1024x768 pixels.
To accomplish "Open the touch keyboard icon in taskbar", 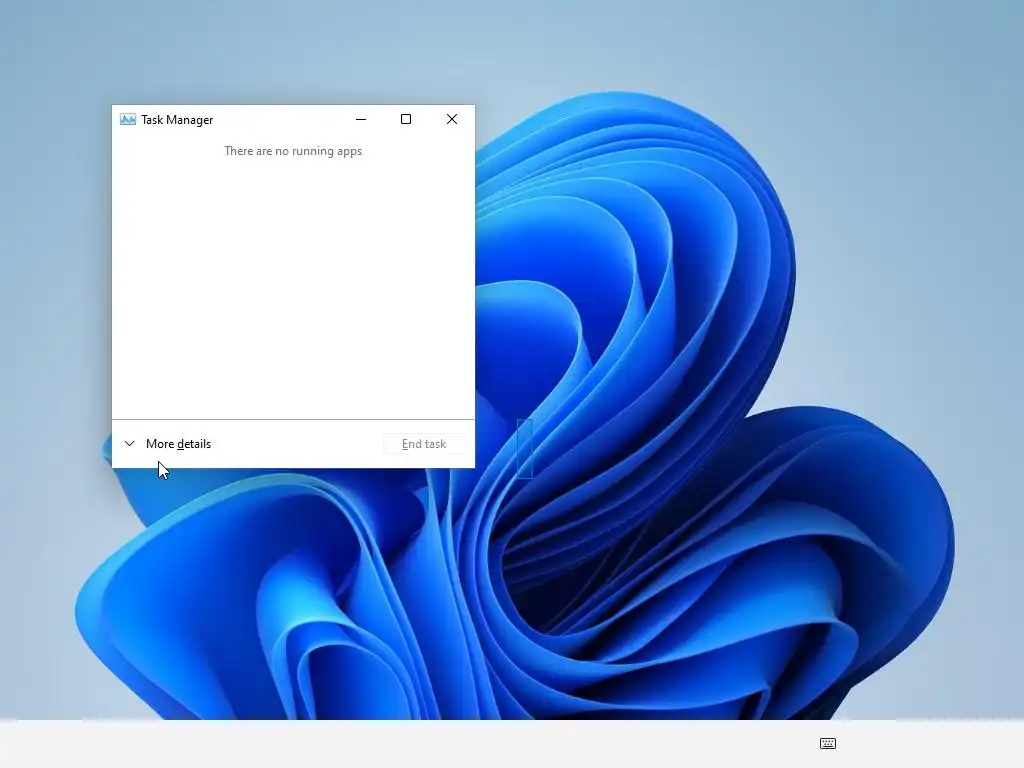I will 827,743.
